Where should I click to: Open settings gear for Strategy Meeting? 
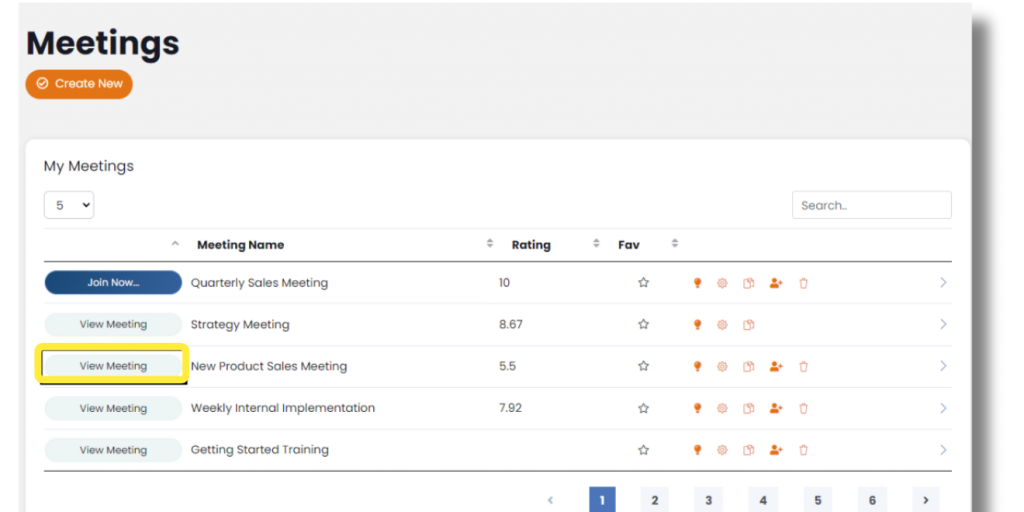tap(722, 325)
